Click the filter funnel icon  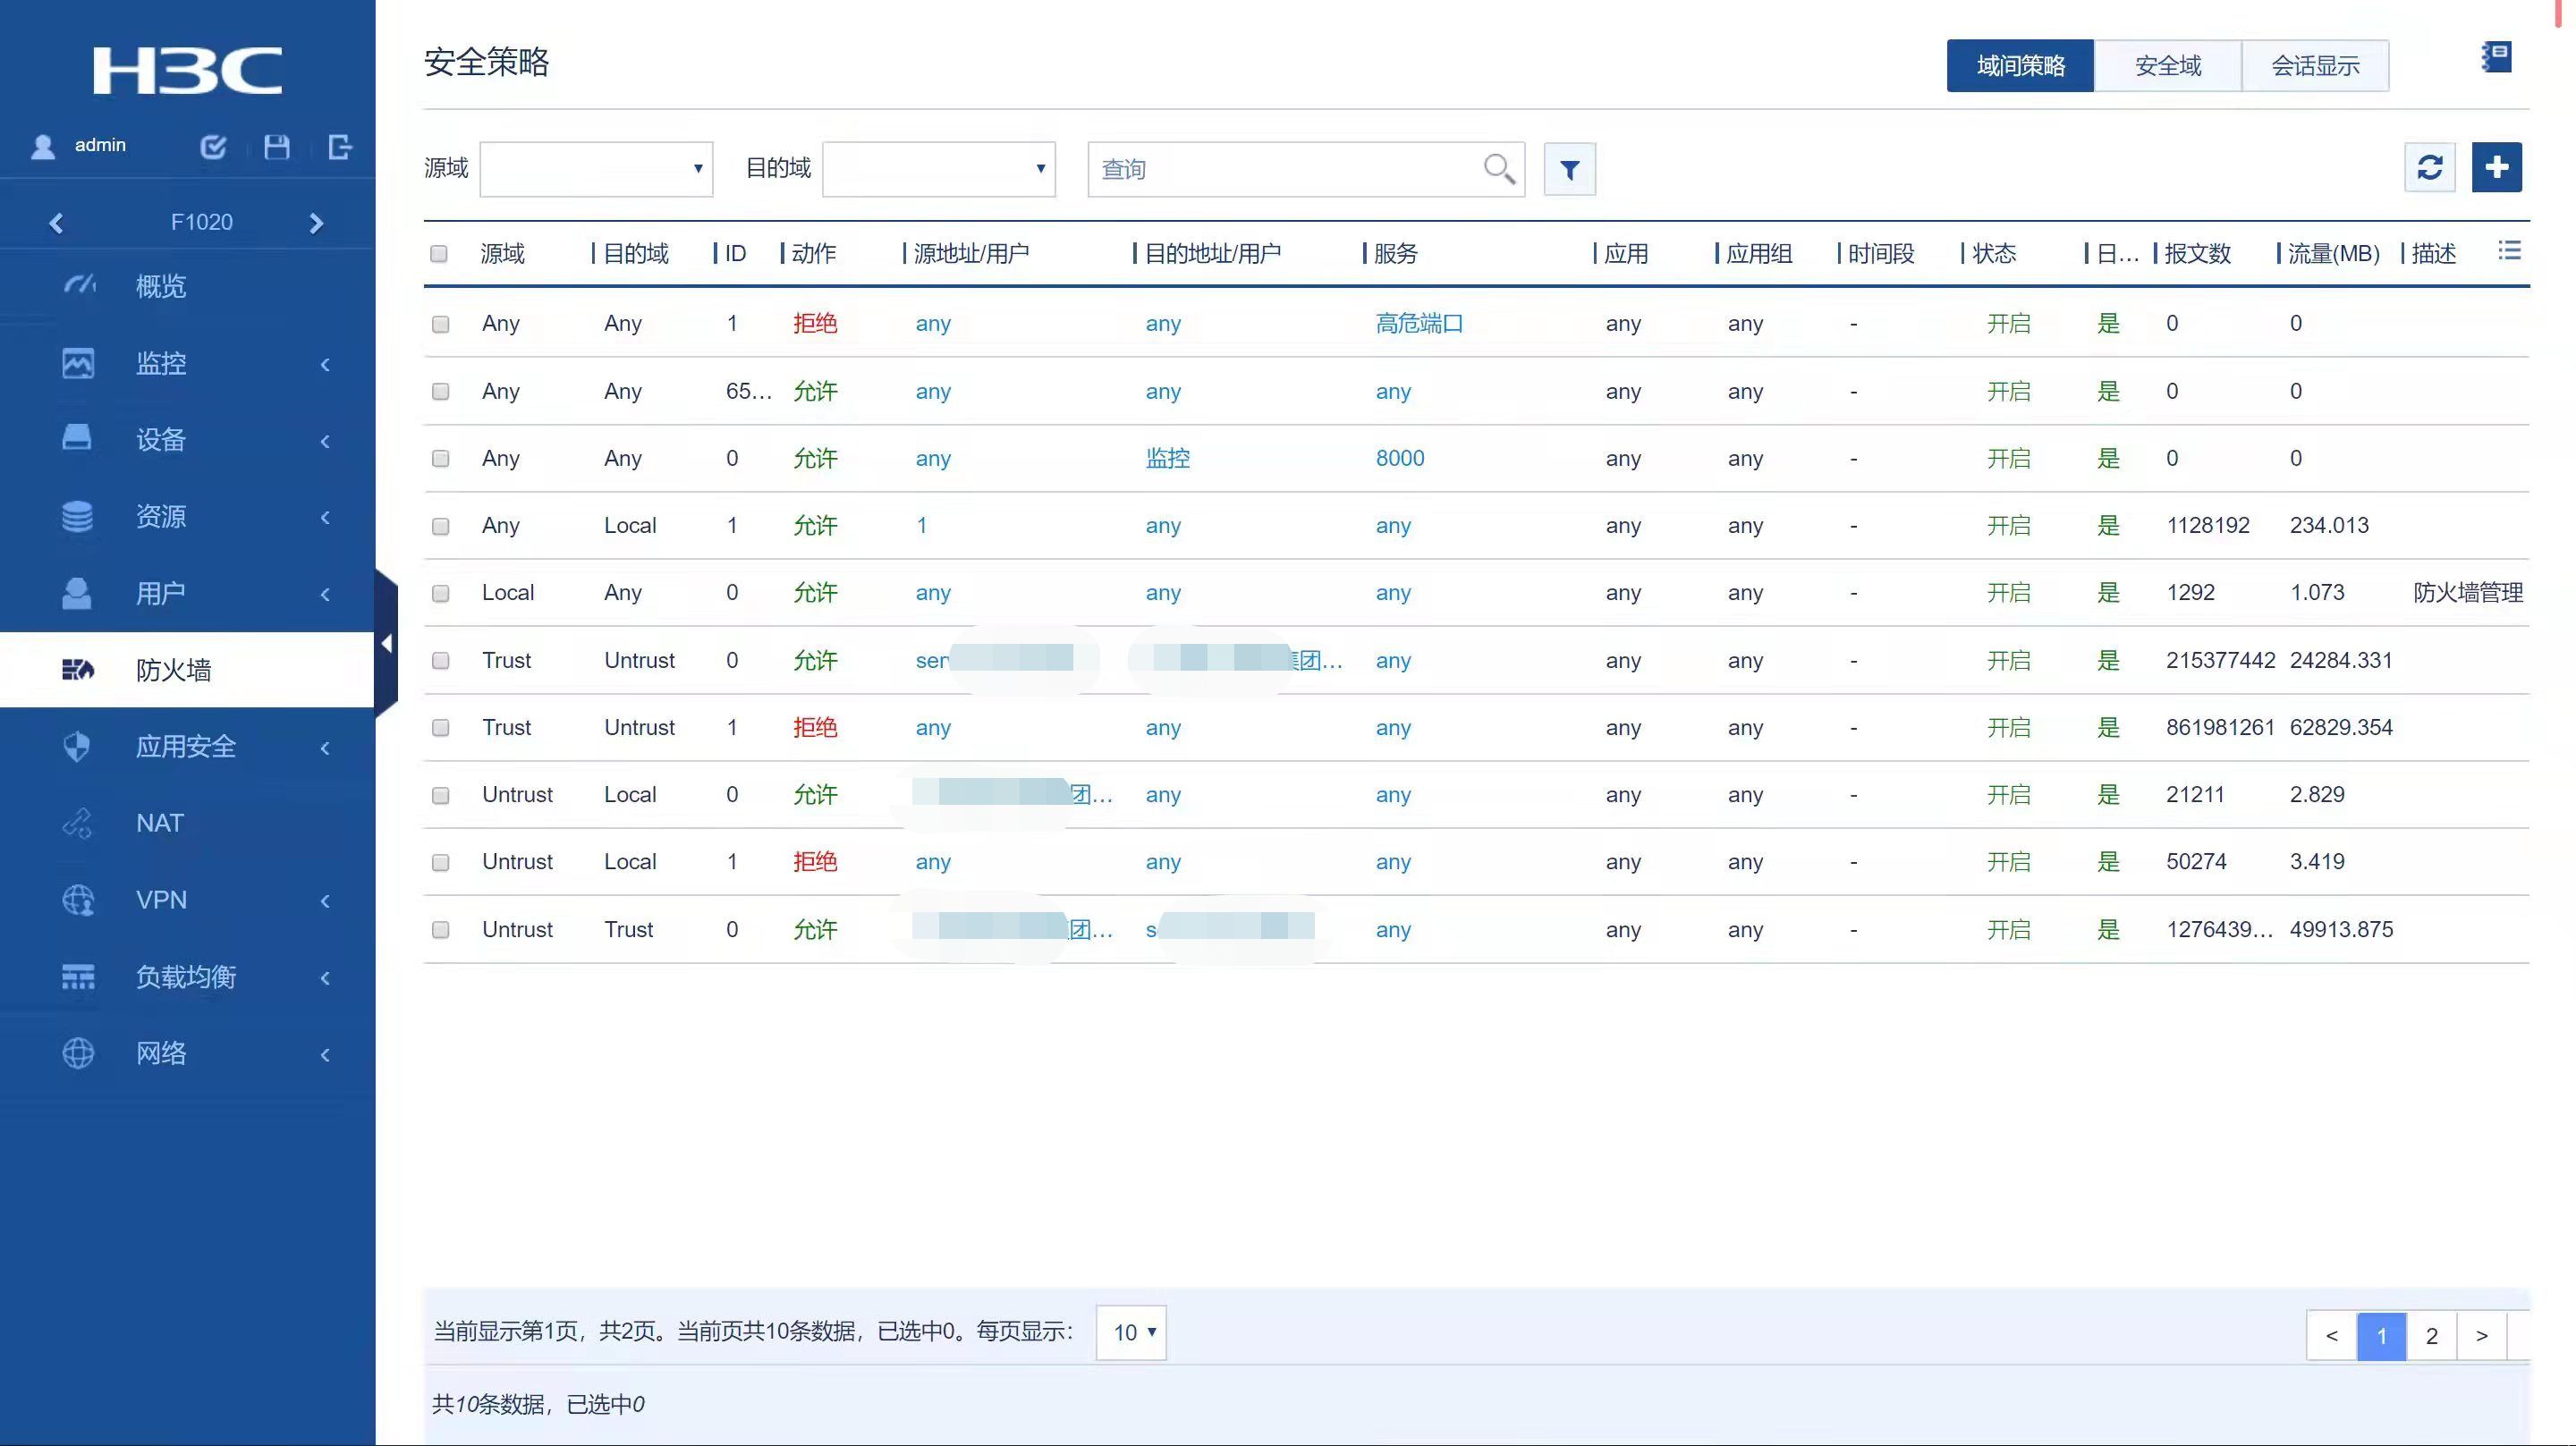(1569, 170)
